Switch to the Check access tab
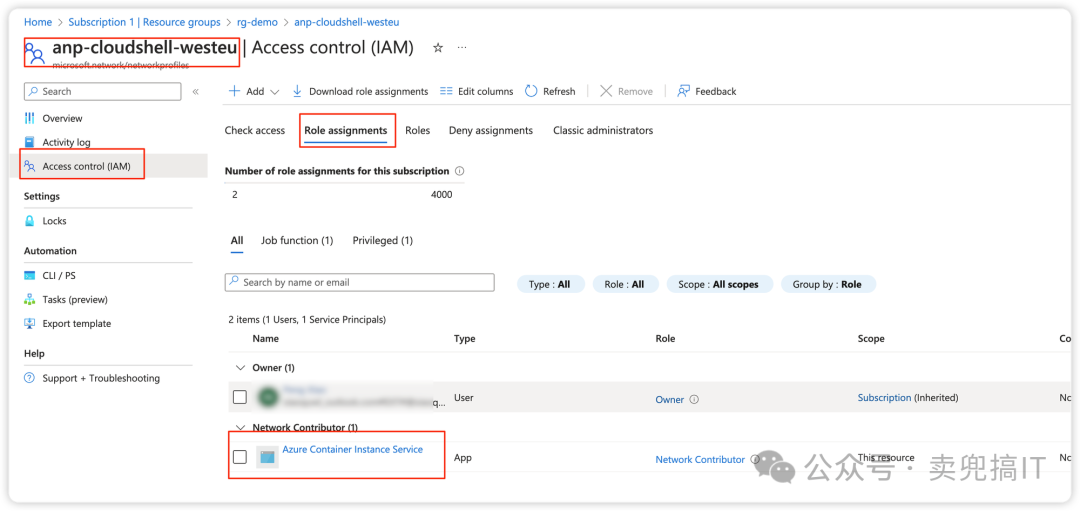The image size is (1080, 511). coord(255,130)
